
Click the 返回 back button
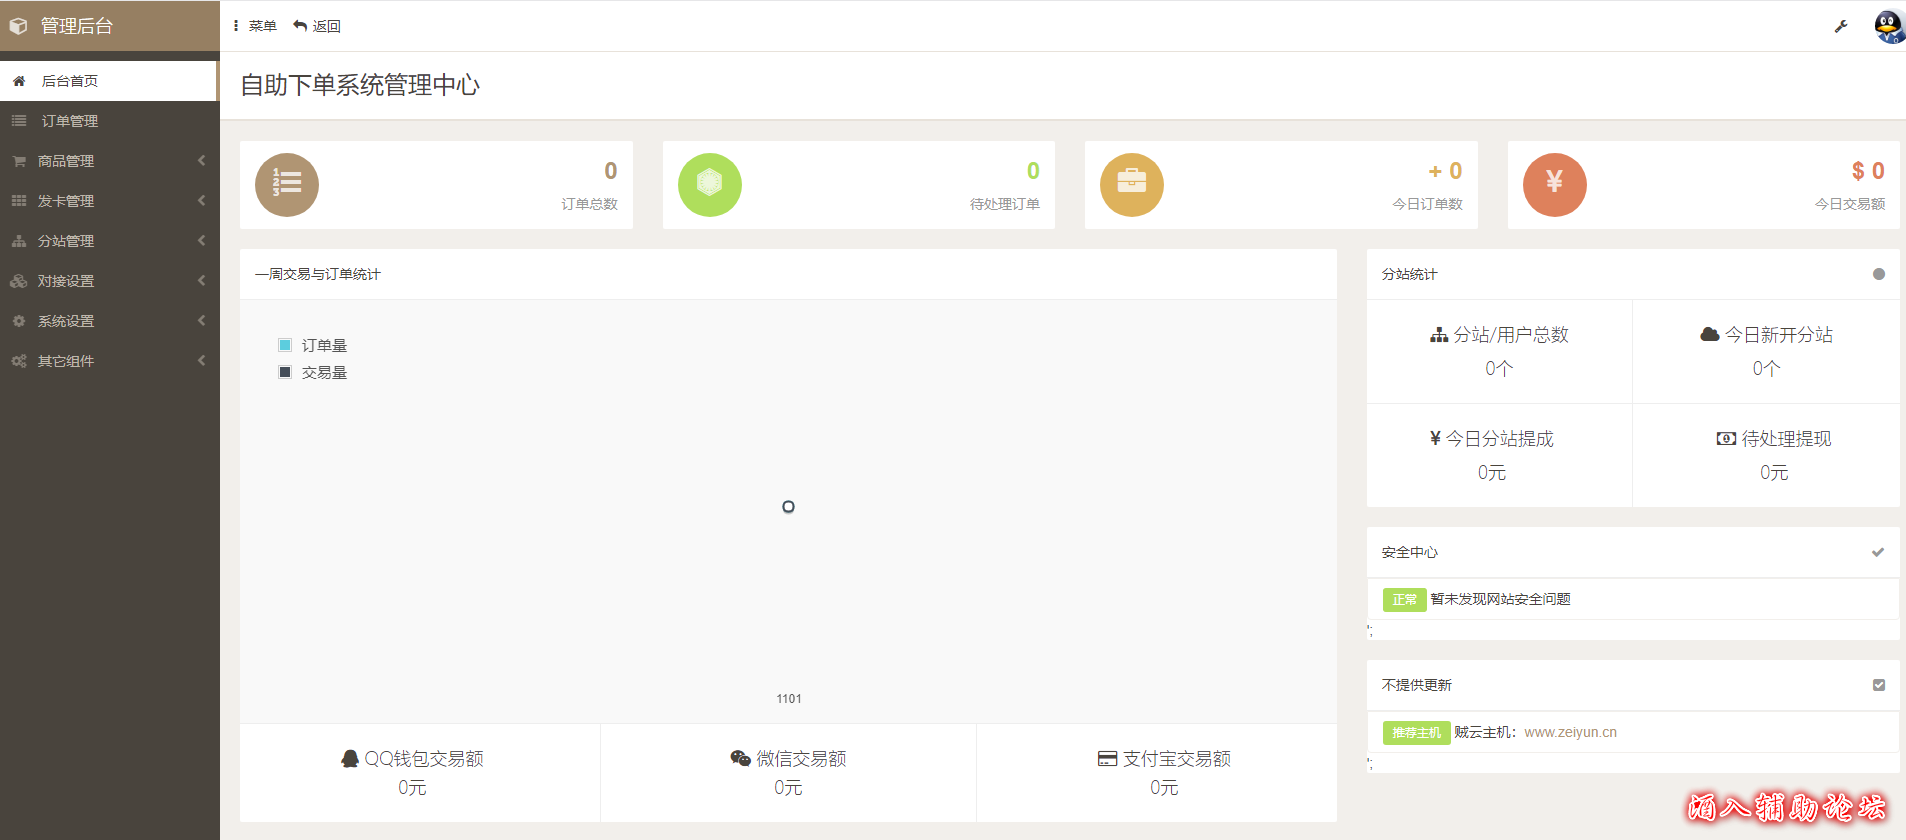(x=317, y=26)
